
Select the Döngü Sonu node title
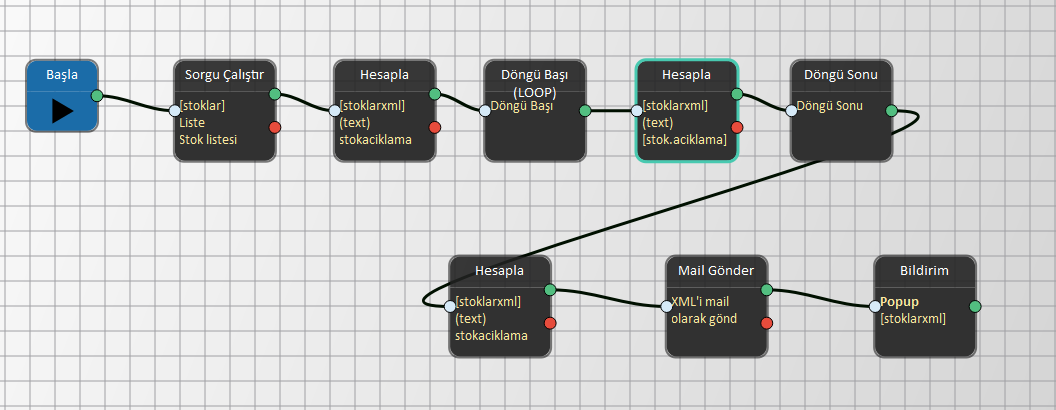(841, 74)
